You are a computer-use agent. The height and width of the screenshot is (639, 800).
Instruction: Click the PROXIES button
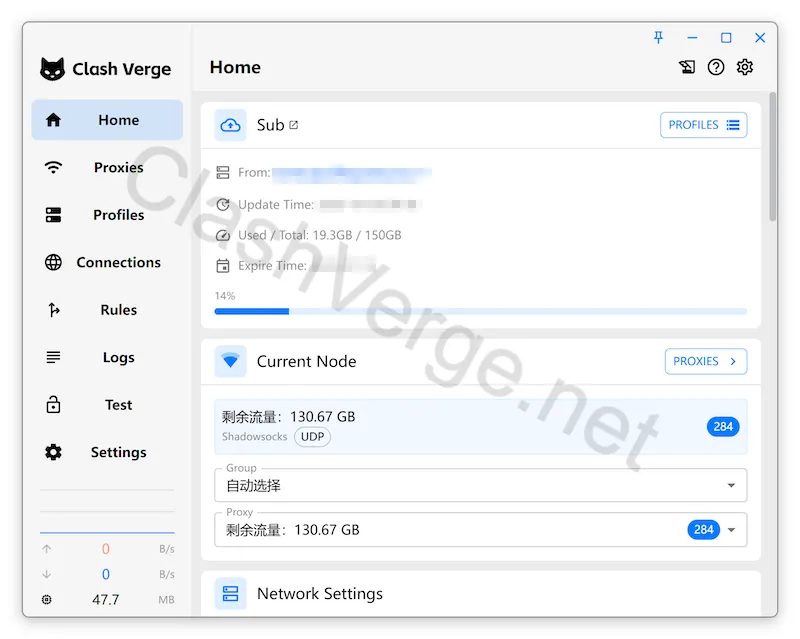[706, 361]
